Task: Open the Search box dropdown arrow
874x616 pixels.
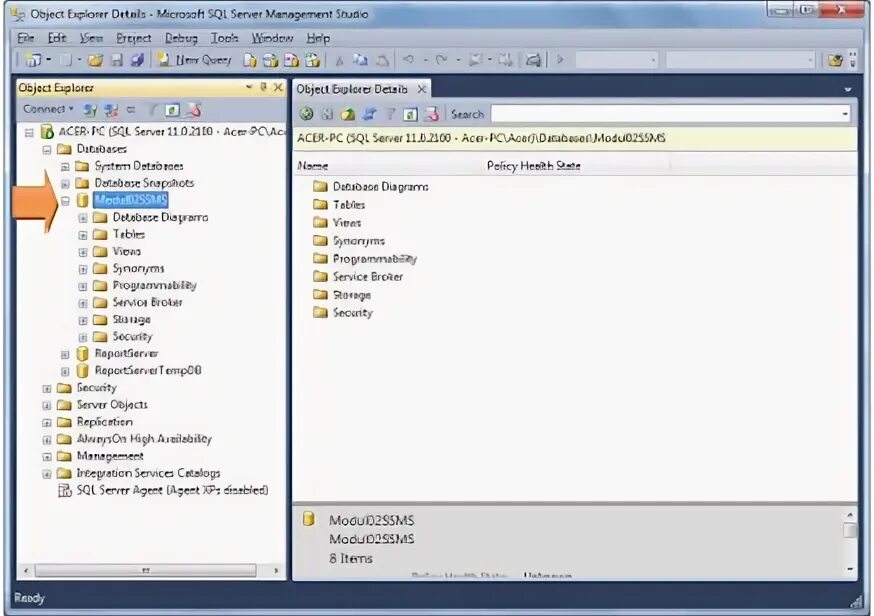Action: point(845,114)
